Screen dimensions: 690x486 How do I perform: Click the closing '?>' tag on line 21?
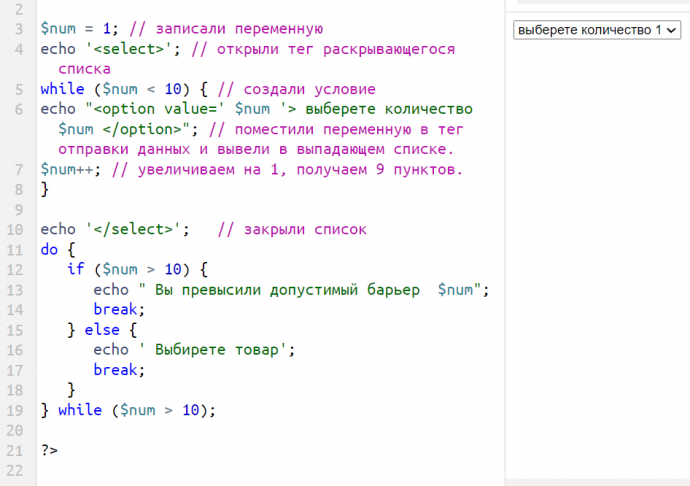click(x=49, y=450)
